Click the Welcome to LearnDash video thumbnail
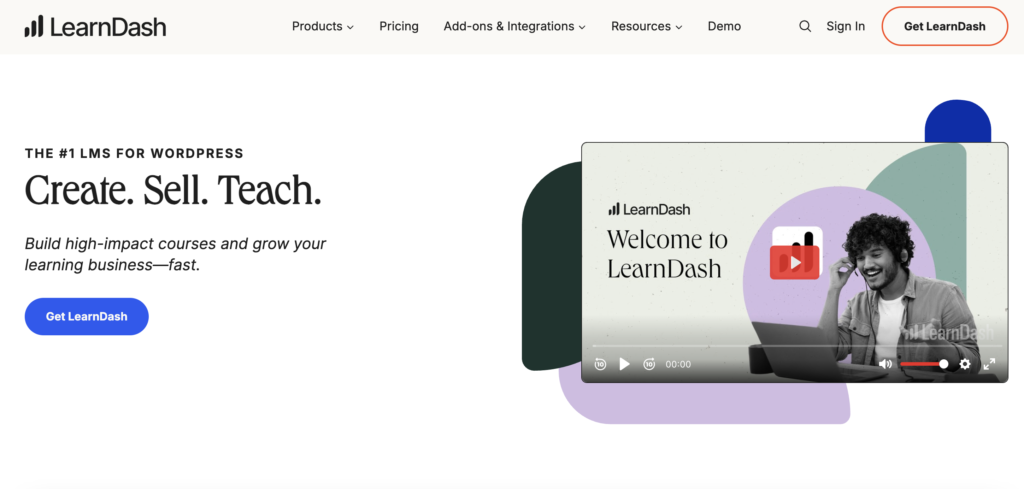The image size is (1024, 489). click(795, 262)
